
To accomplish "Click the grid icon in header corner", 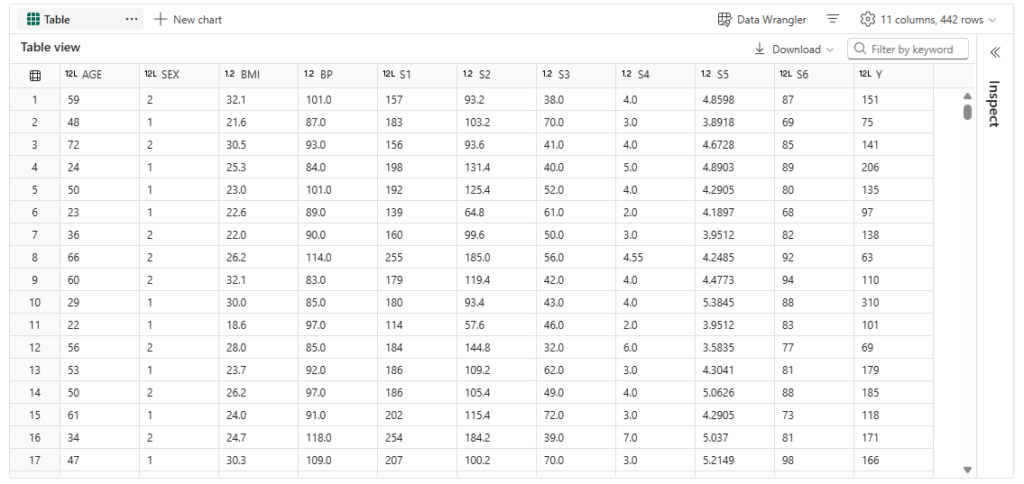I will point(35,75).
